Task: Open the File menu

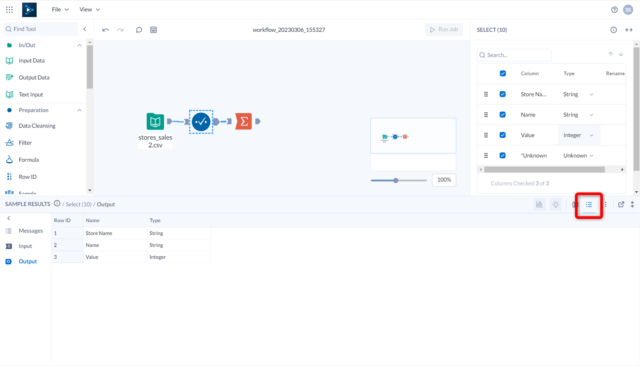Action: click(60, 9)
